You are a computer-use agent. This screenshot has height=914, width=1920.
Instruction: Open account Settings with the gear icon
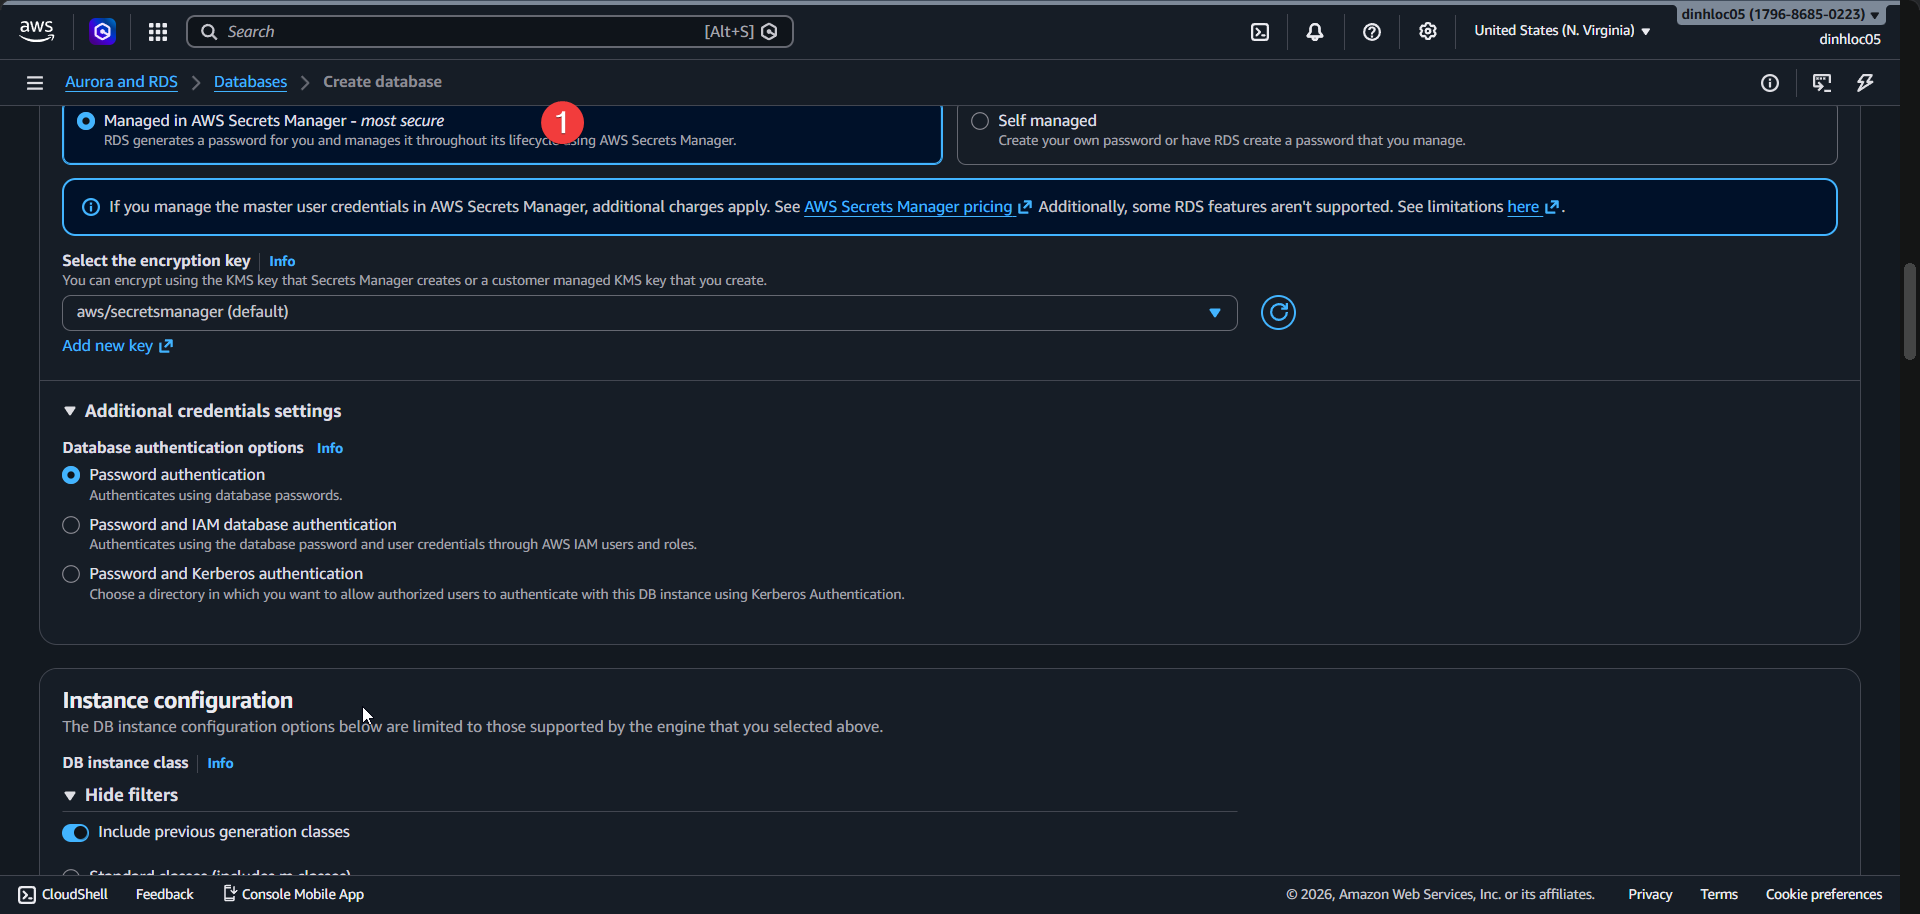[1427, 31]
